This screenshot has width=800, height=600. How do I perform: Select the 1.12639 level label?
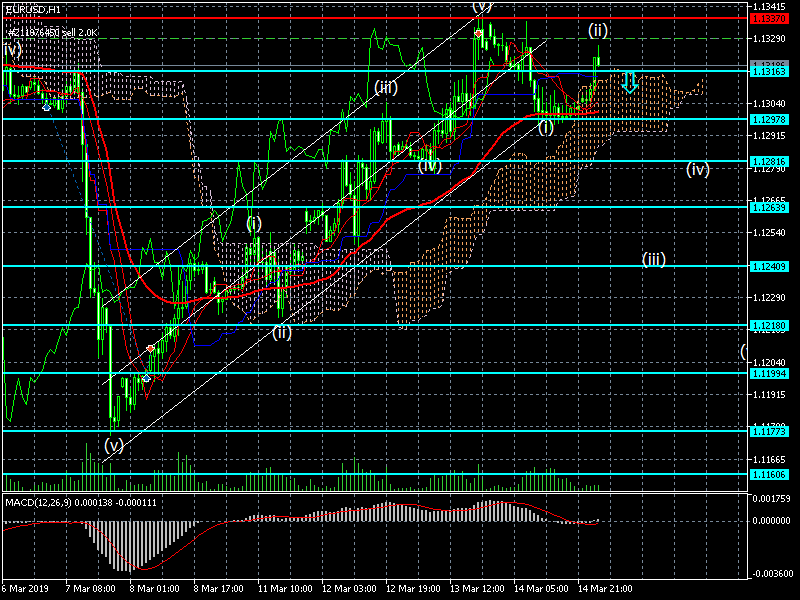770,208
